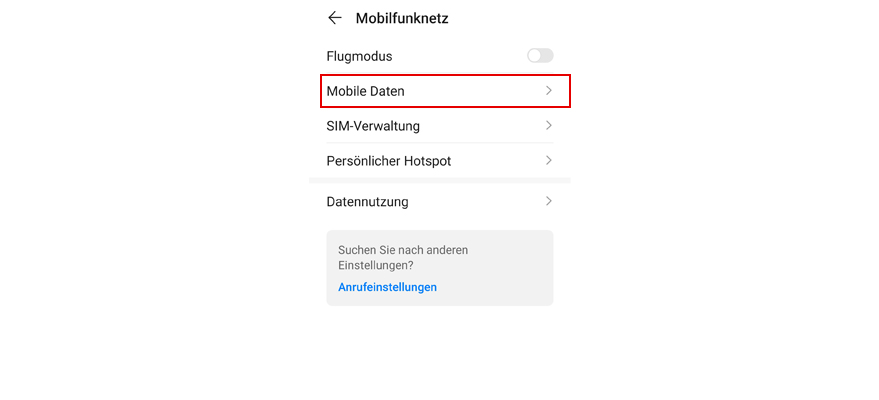Toggle the Flugmodus switch
The height and width of the screenshot is (400, 879).
click(540, 55)
